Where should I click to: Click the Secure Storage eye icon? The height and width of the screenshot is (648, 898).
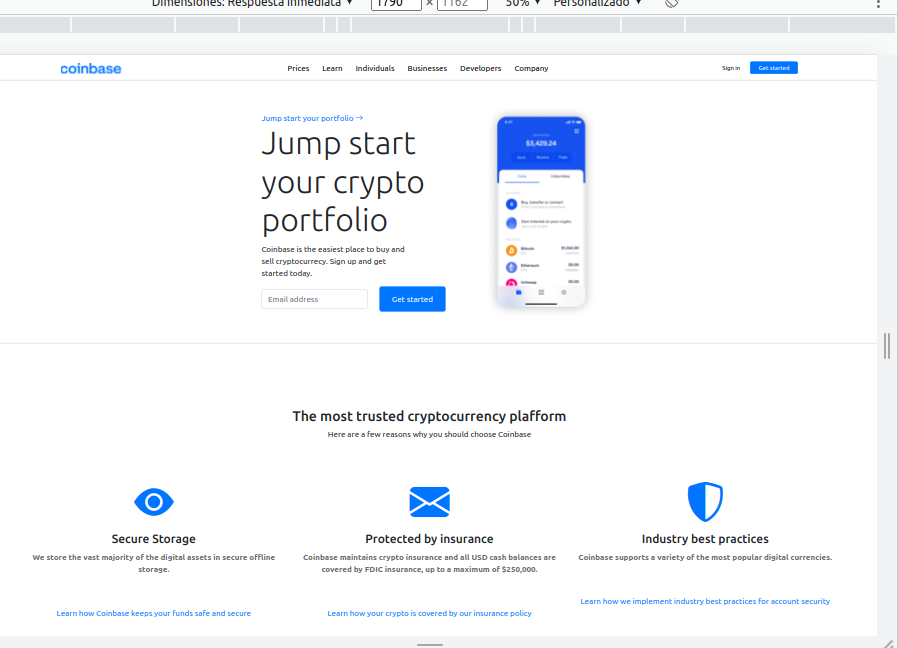click(153, 502)
